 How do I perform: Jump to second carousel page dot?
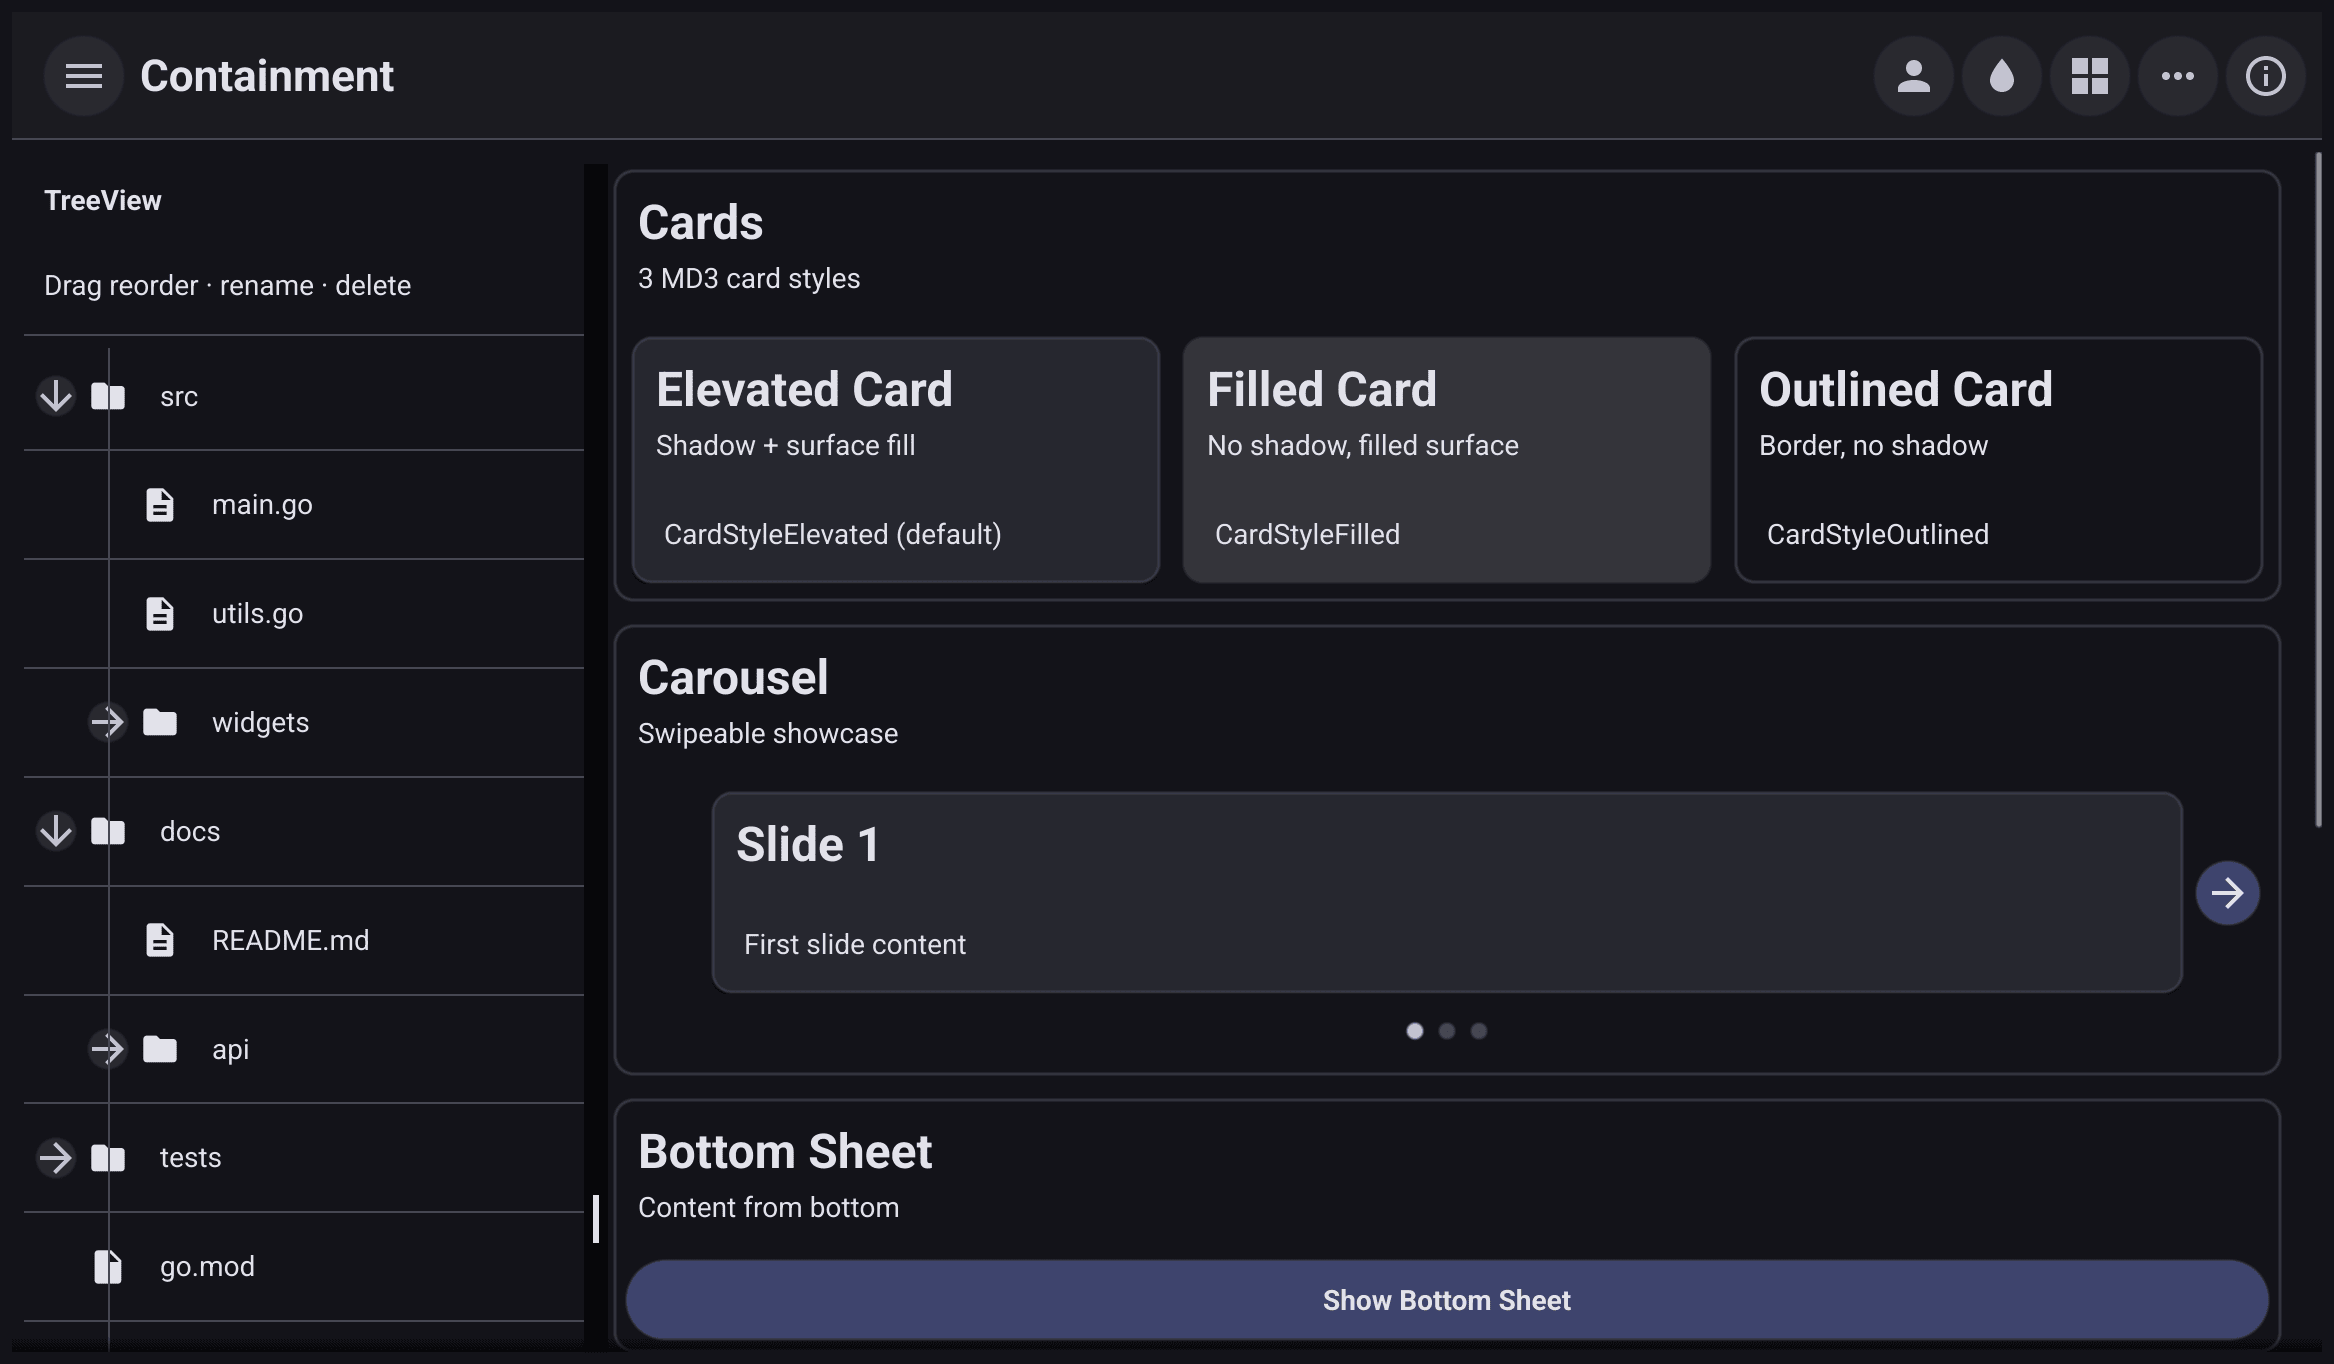pos(1447,1031)
